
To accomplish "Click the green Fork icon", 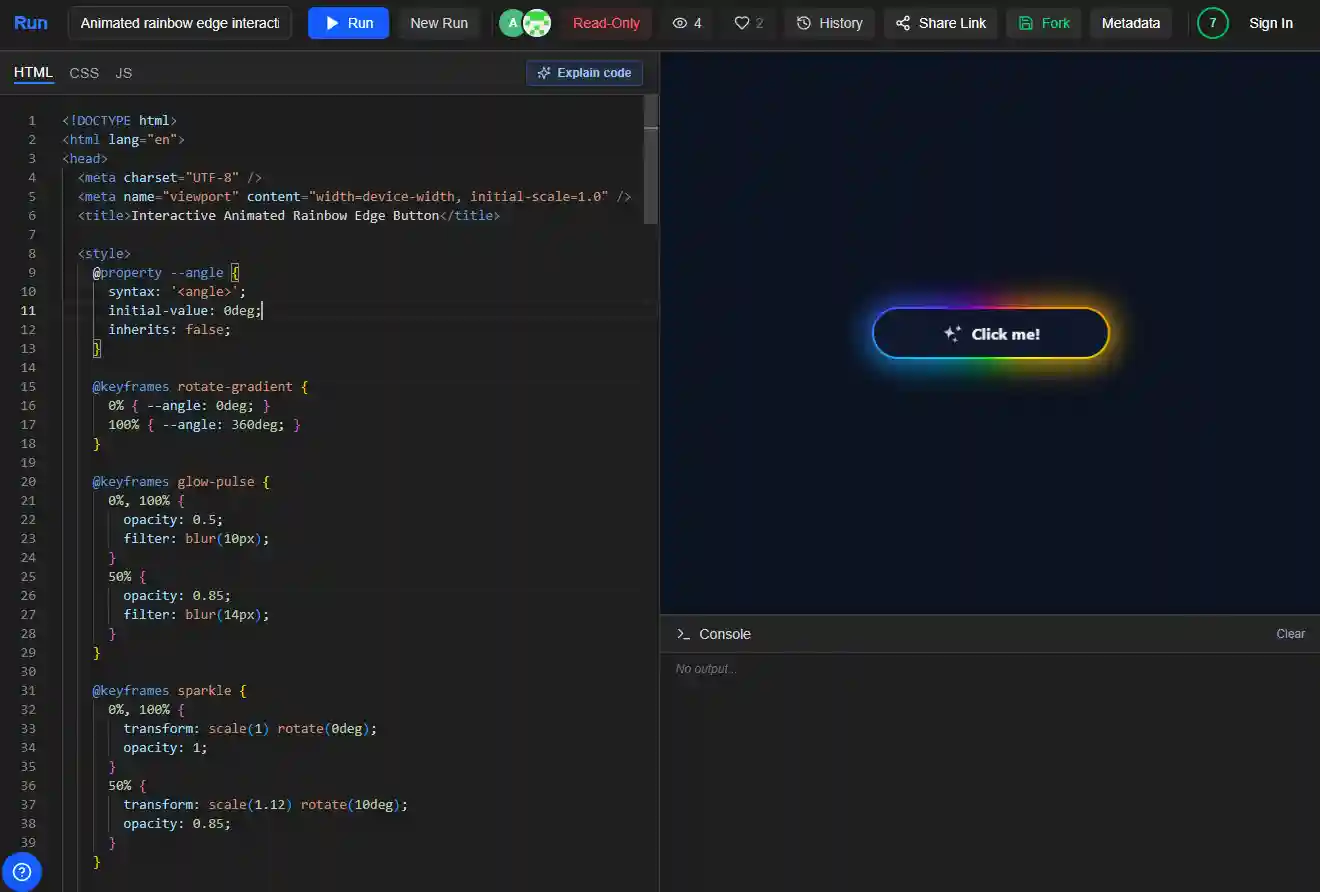I will 1025,23.
